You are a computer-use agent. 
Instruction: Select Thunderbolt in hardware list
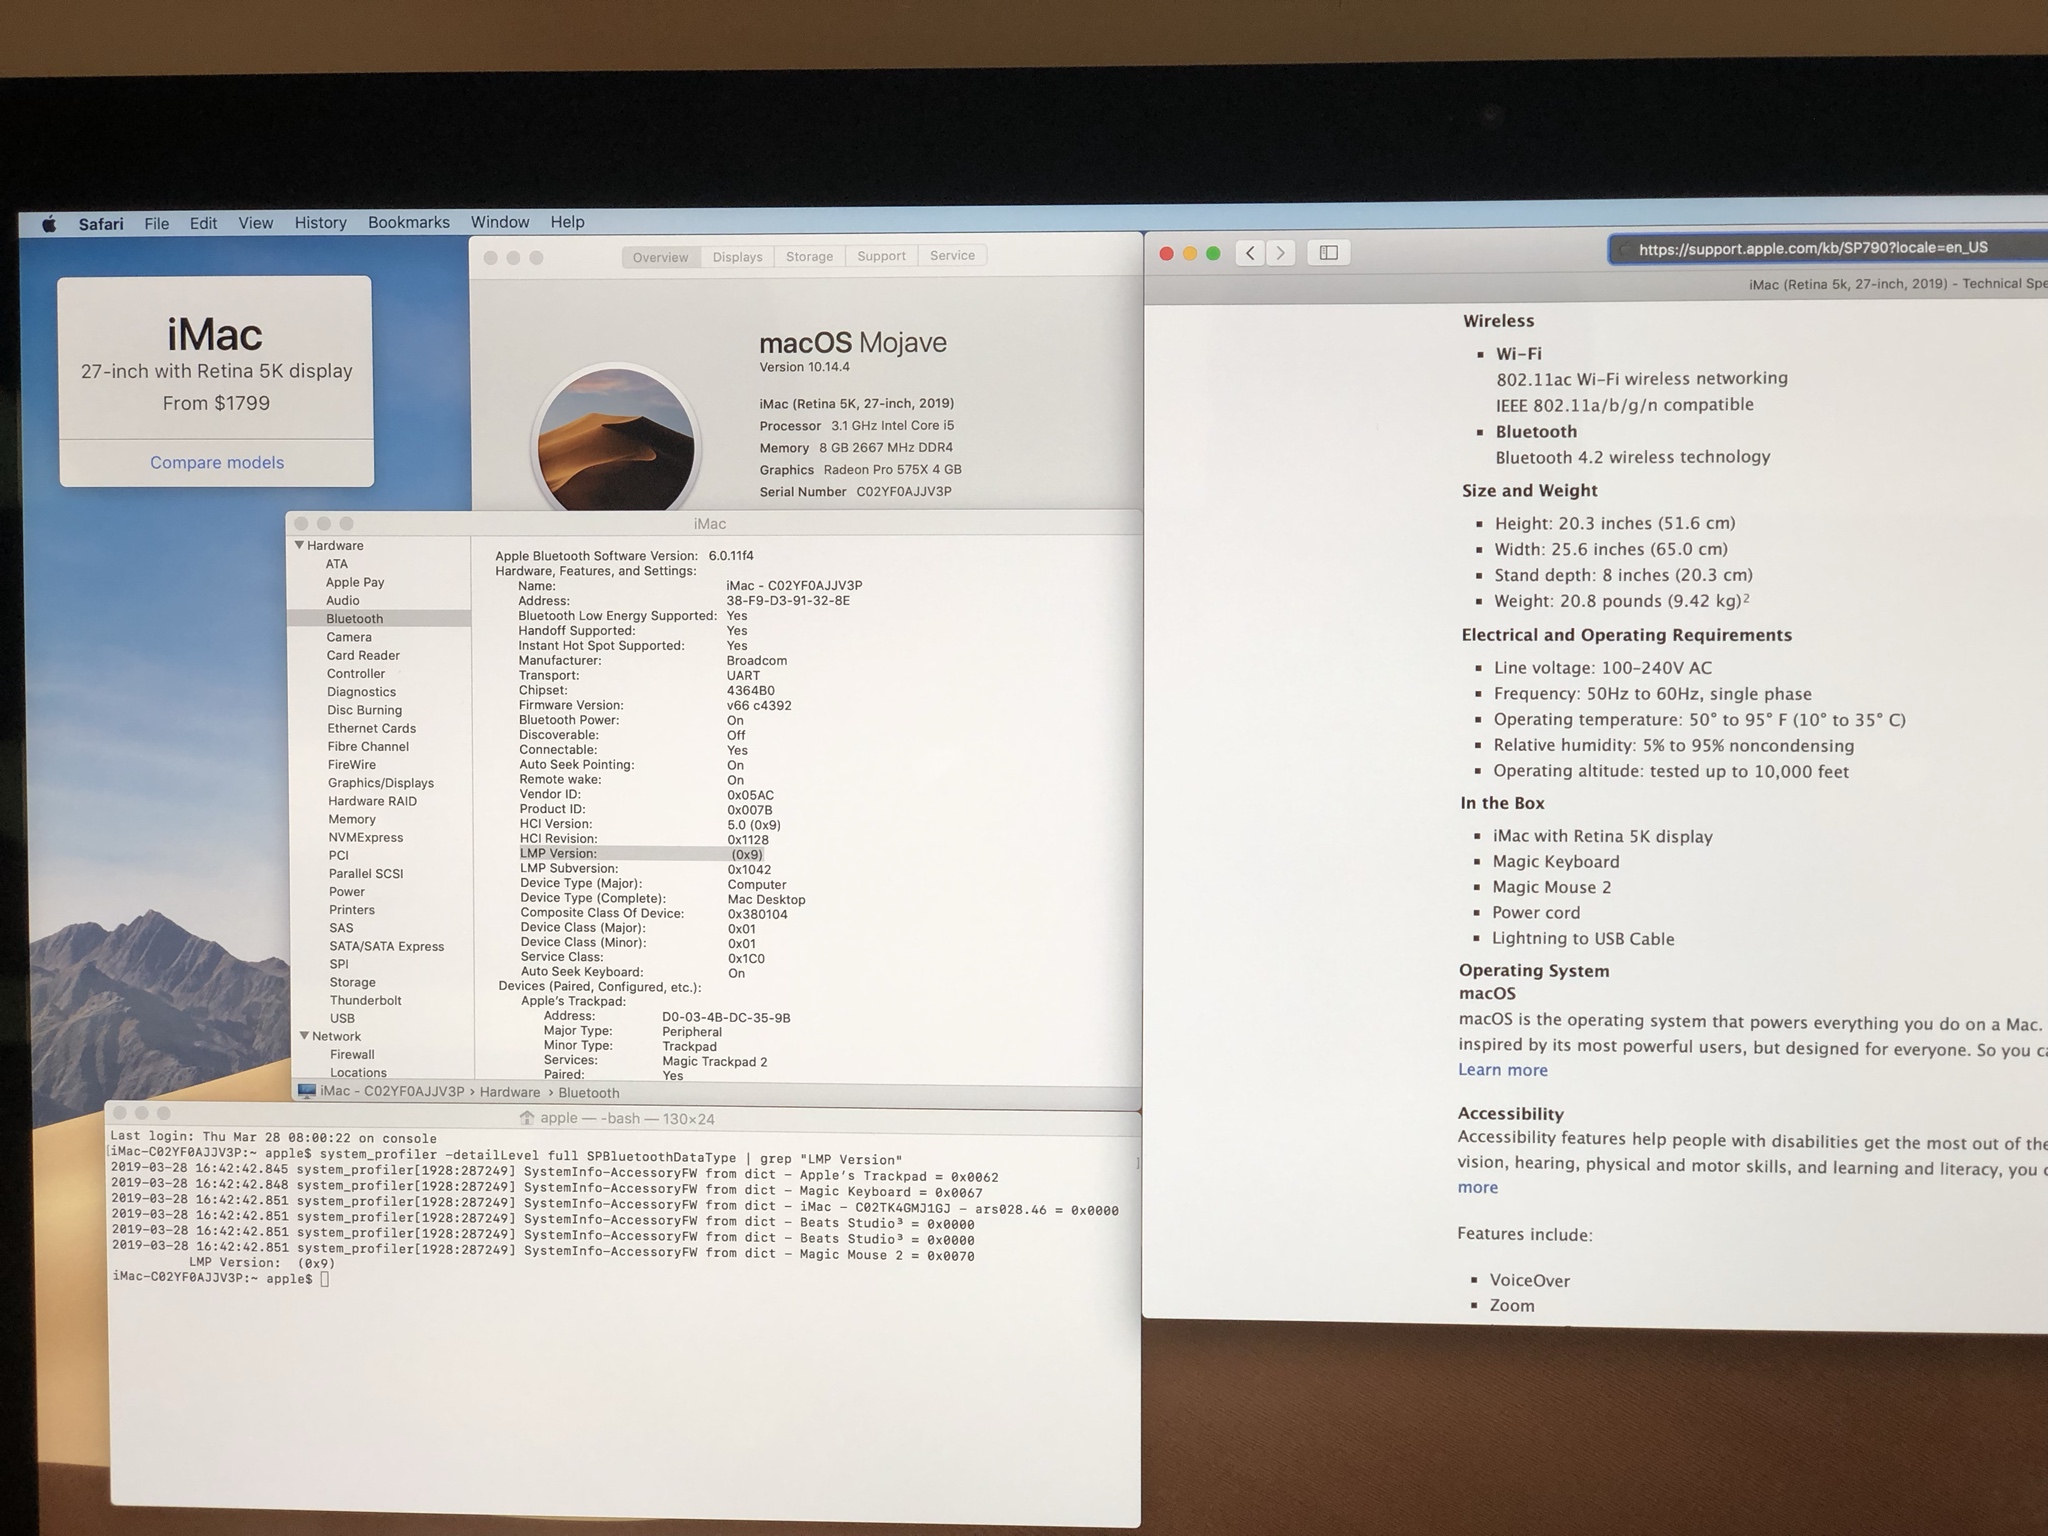click(x=365, y=1000)
